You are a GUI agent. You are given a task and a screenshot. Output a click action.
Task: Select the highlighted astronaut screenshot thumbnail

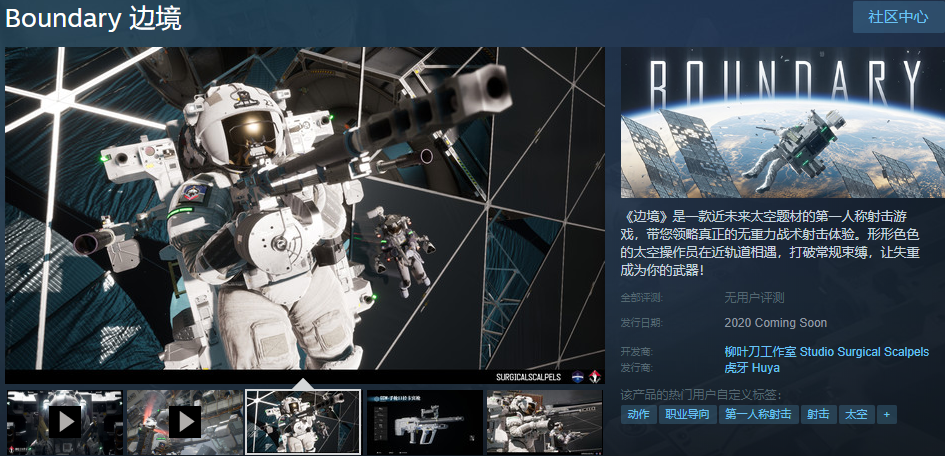point(303,422)
